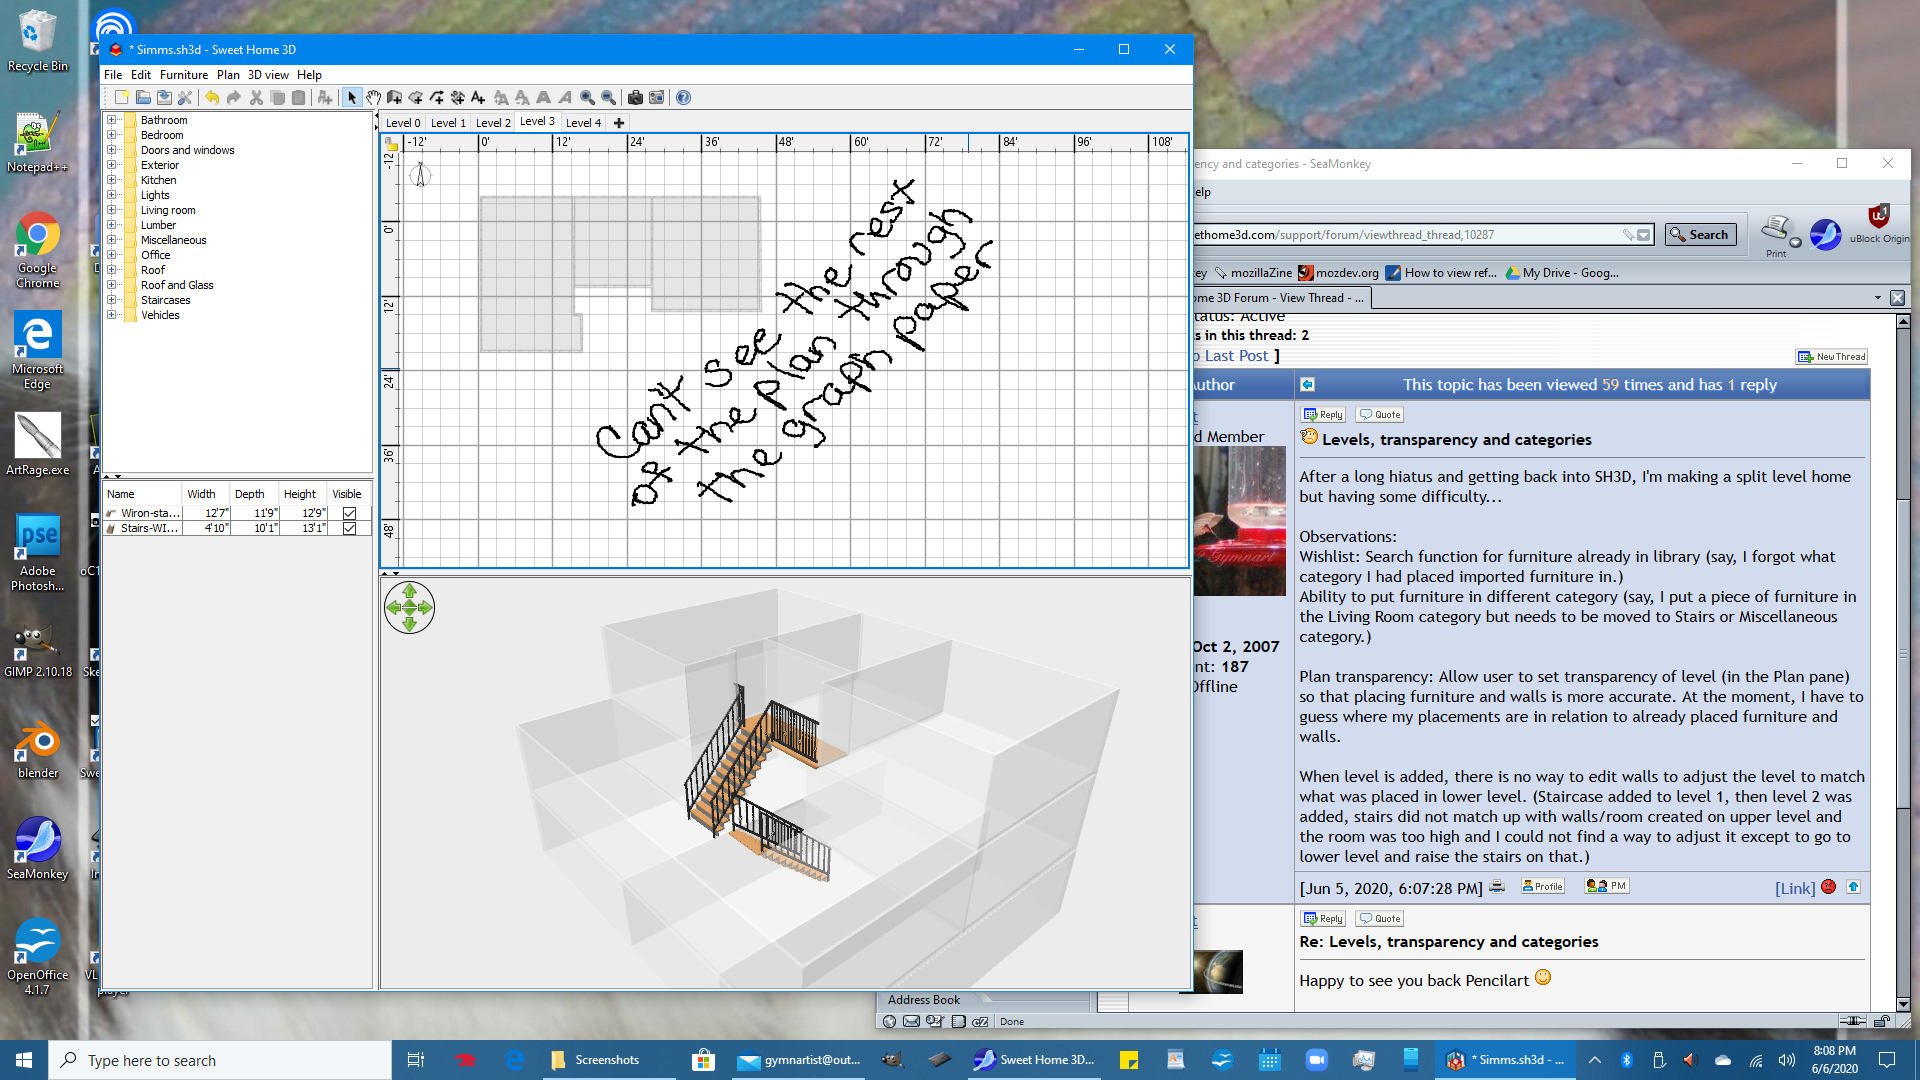
Task: Toggle visibility of Stairs-WI item
Action: click(349, 528)
